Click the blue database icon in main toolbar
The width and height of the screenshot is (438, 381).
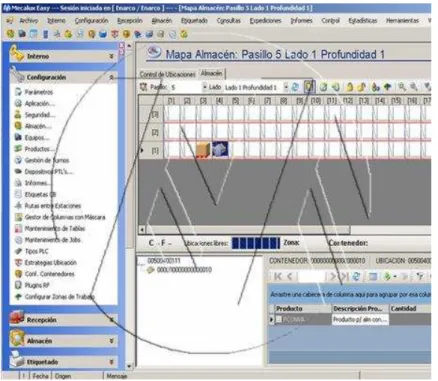(103, 34)
